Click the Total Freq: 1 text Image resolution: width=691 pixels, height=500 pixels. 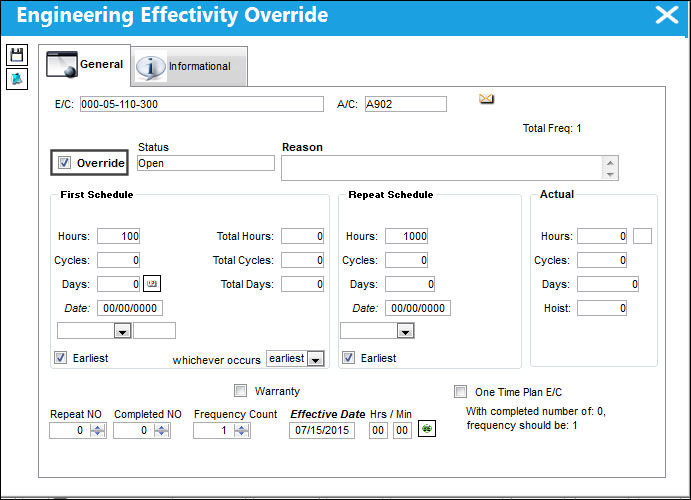click(x=552, y=128)
